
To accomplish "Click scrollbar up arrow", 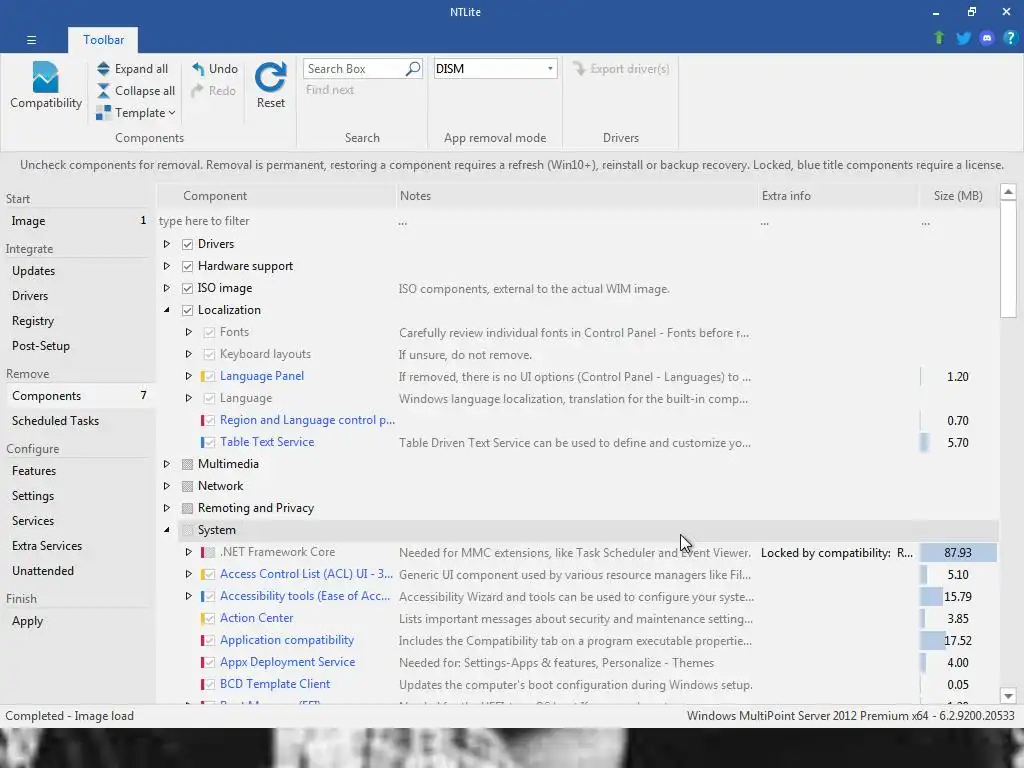I will click(1008, 192).
